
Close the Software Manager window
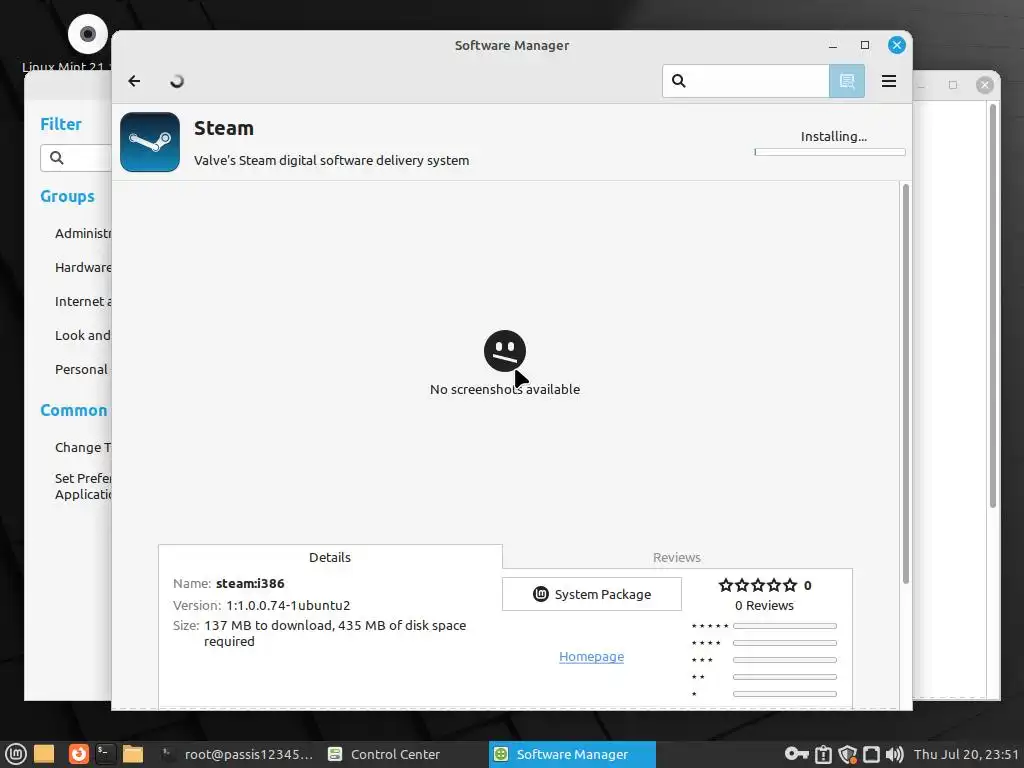(x=897, y=45)
